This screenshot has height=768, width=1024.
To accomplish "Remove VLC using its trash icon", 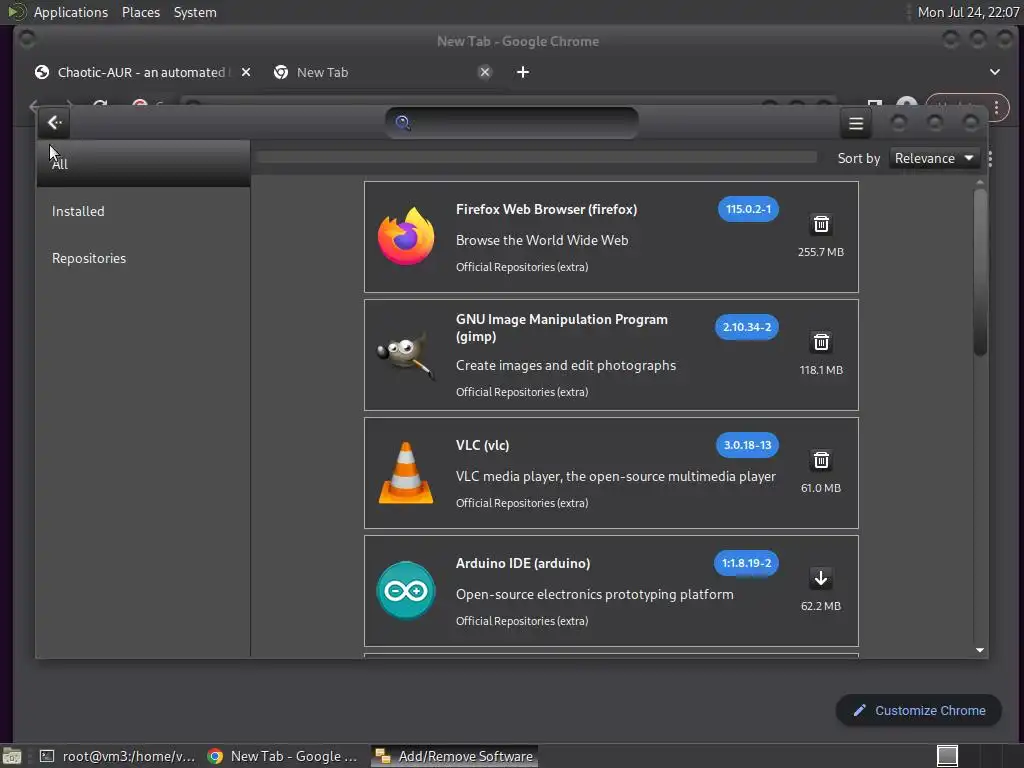I will pyautogui.click(x=821, y=460).
